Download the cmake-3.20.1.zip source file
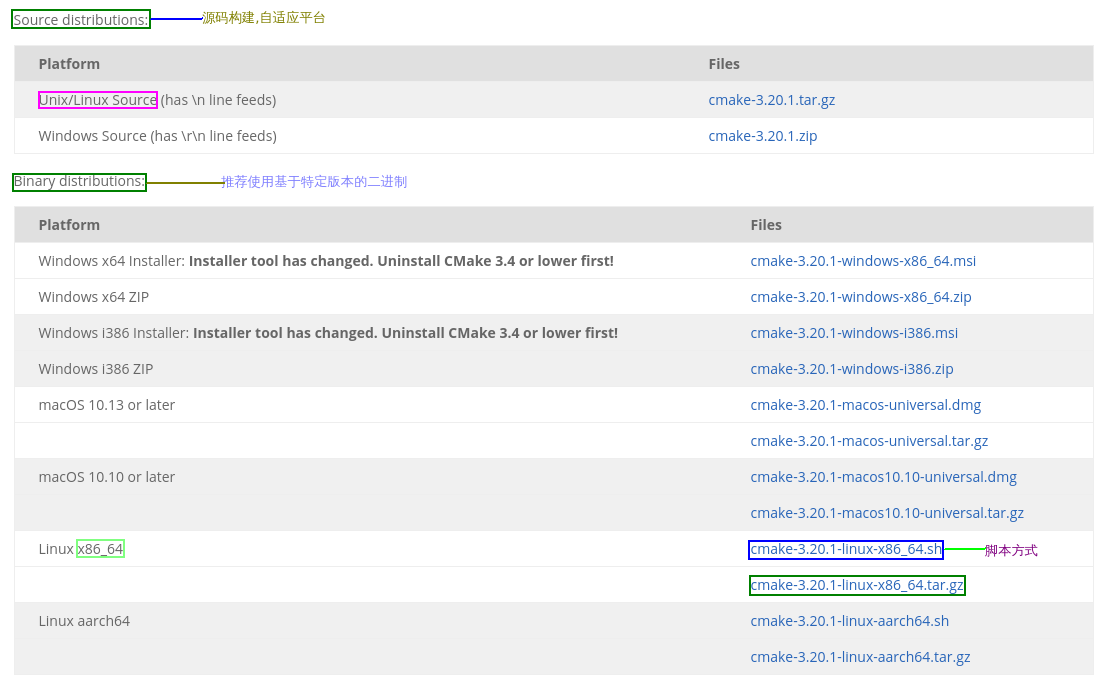The height and width of the screenshot is (675, 1095). point(763,136)
